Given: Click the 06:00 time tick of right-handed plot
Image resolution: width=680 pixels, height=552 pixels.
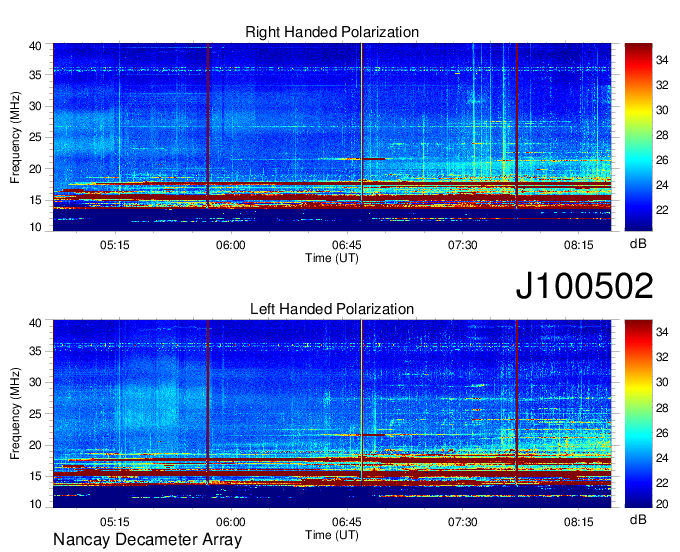Looking at the screenshot, I should (x=231, y=245).
